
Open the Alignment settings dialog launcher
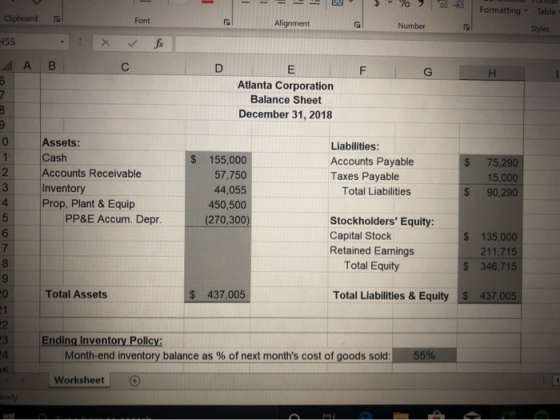356,25
